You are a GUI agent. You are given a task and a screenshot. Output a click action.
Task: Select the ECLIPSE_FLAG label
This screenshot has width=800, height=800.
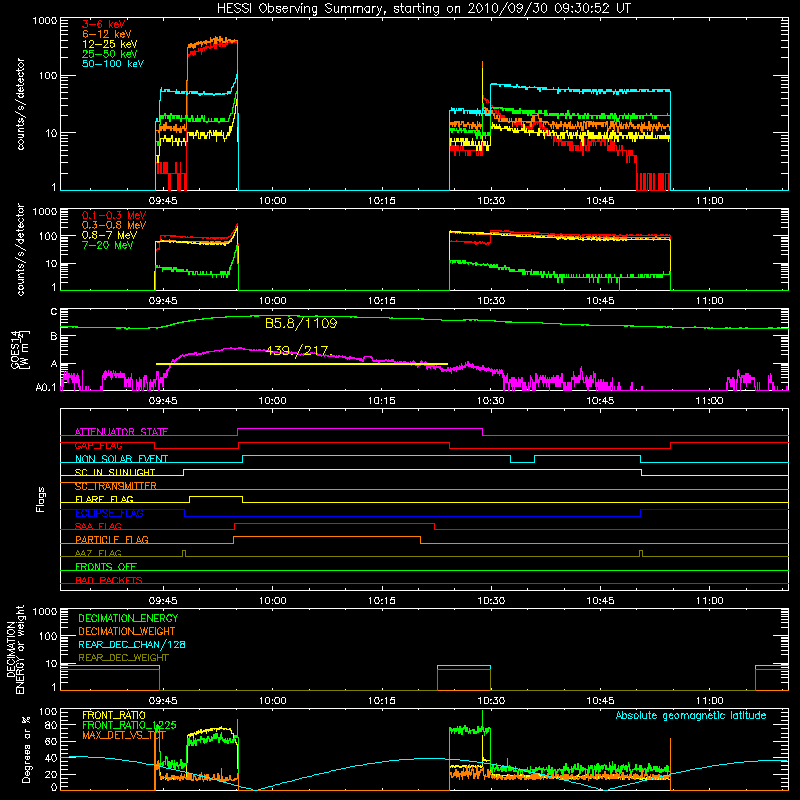[x=109, y=513]
